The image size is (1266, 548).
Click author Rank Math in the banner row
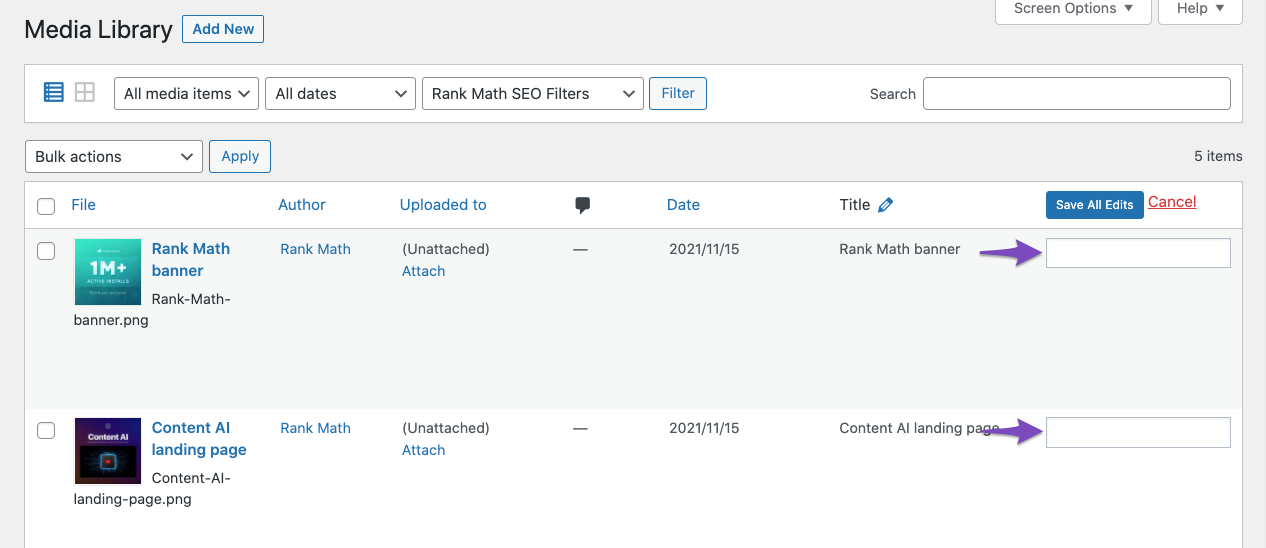point(315,249)
